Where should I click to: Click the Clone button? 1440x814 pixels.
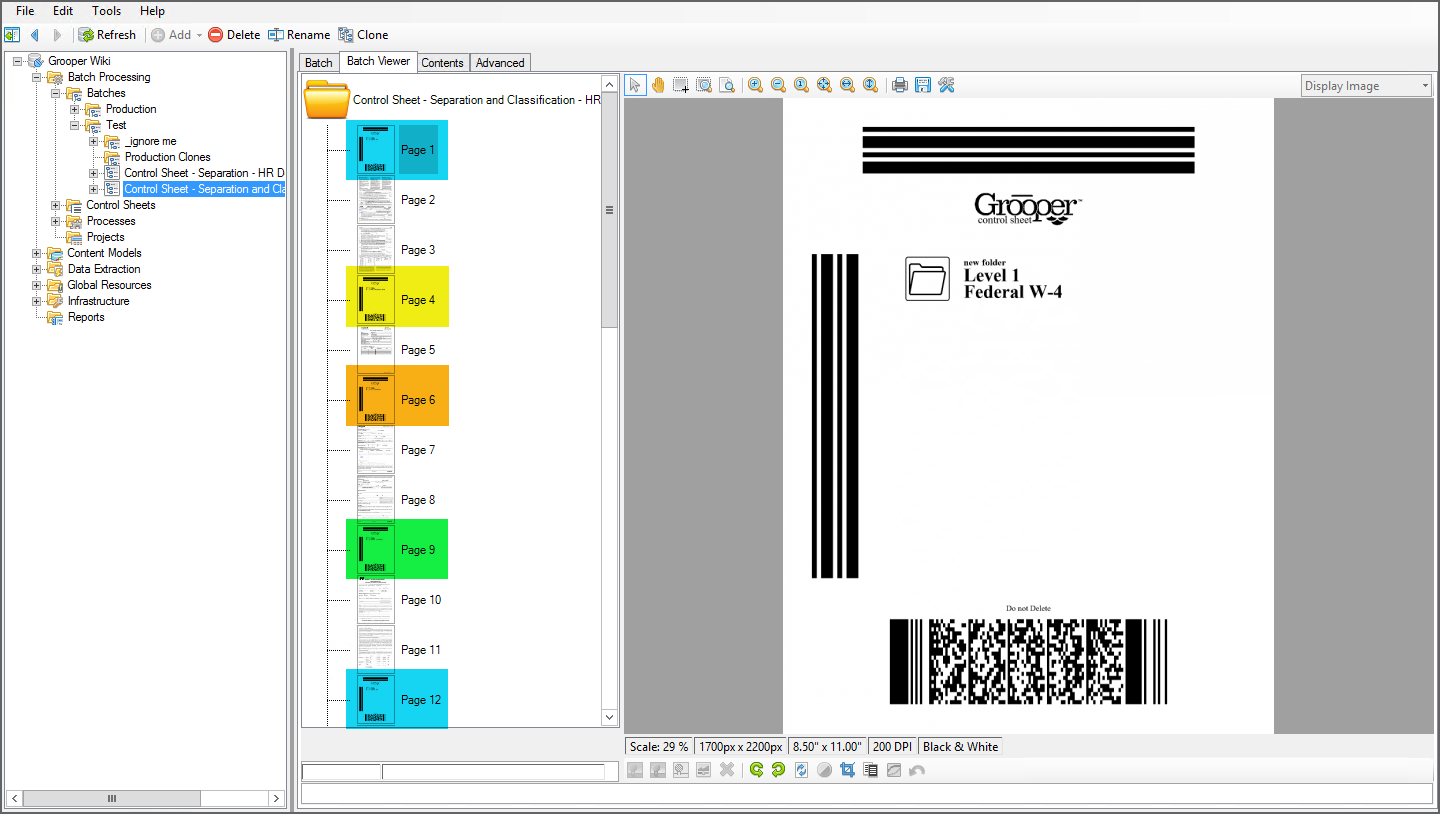pyautogui.click(x=363, y=35)
